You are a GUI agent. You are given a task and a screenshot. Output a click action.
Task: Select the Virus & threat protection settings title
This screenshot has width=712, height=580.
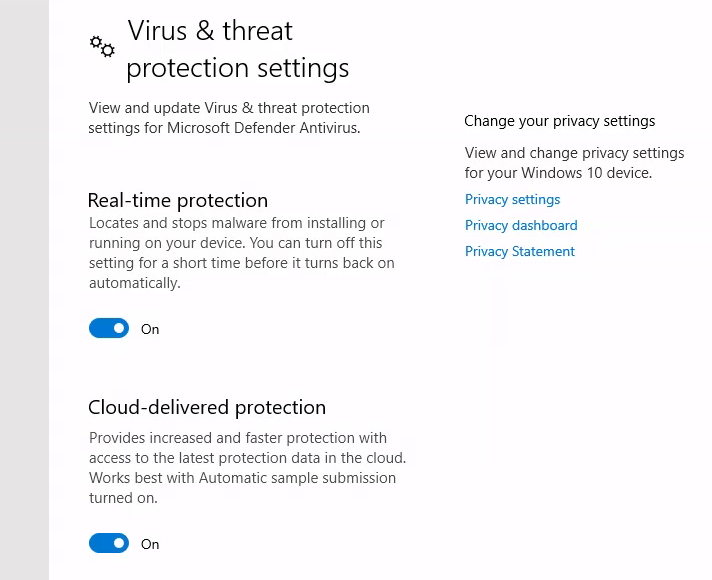237,50
